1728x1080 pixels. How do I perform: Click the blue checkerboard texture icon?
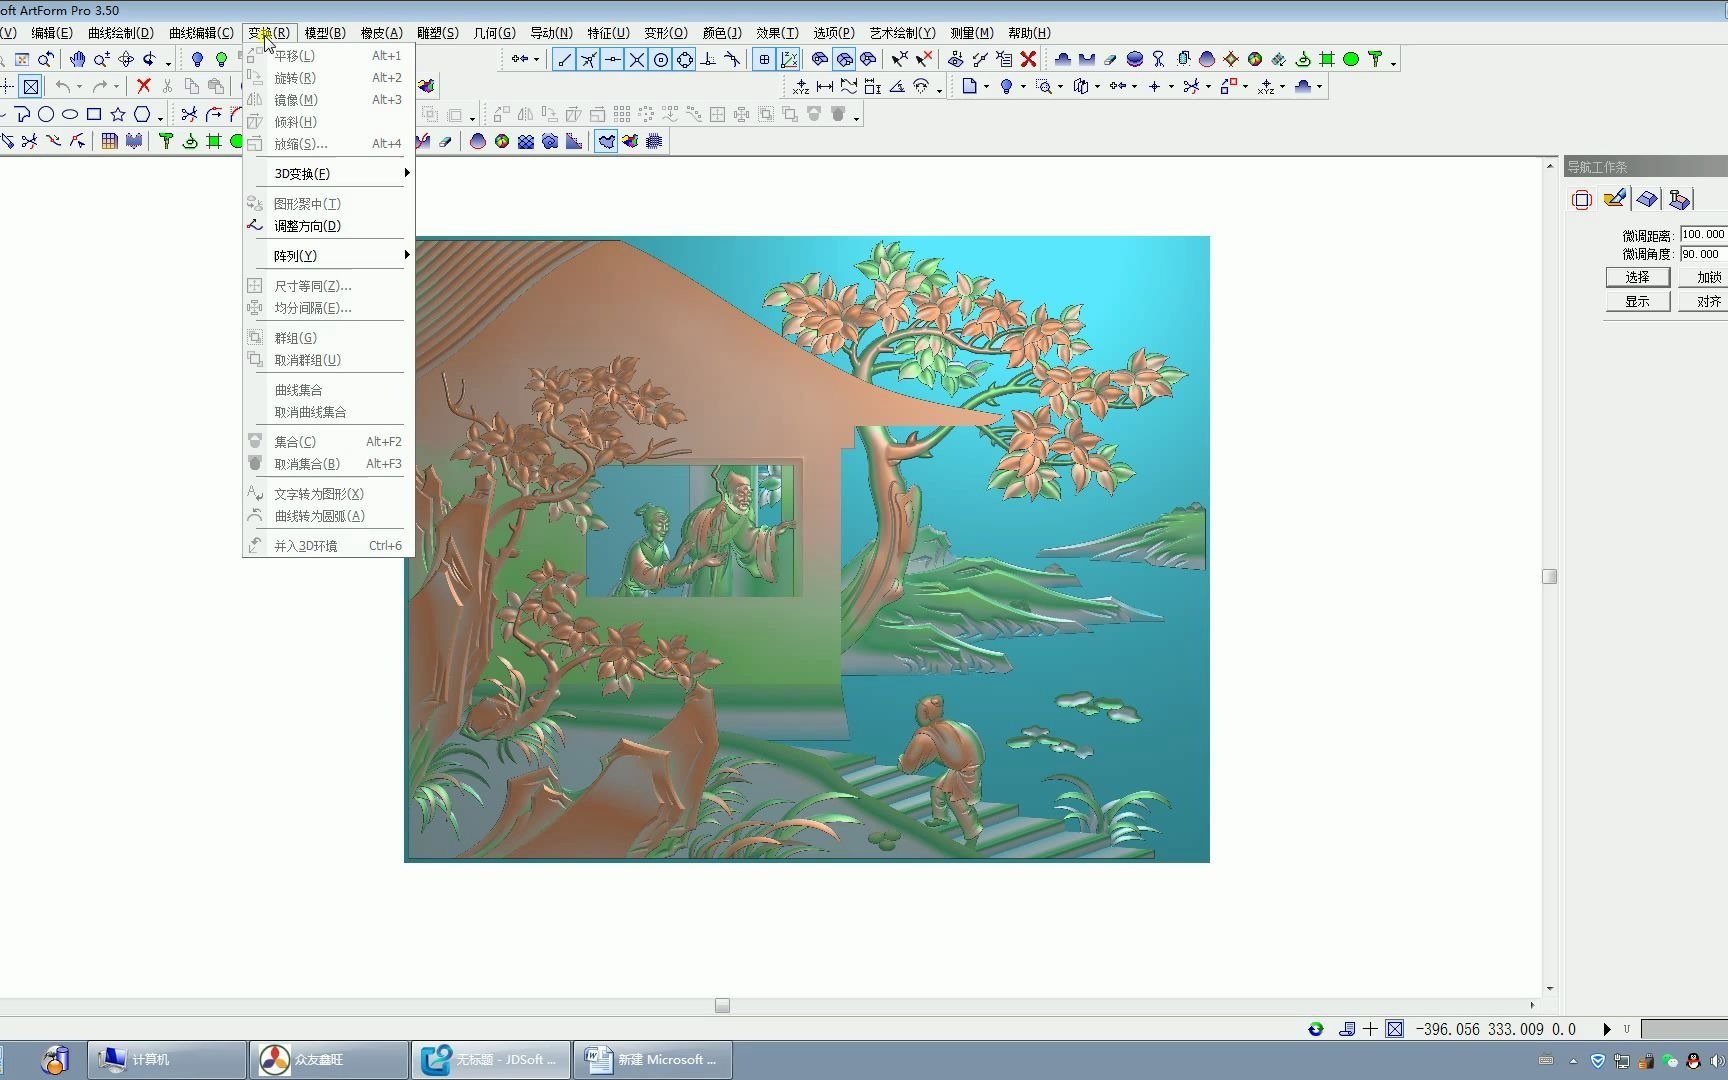click(x=525, y=141)
